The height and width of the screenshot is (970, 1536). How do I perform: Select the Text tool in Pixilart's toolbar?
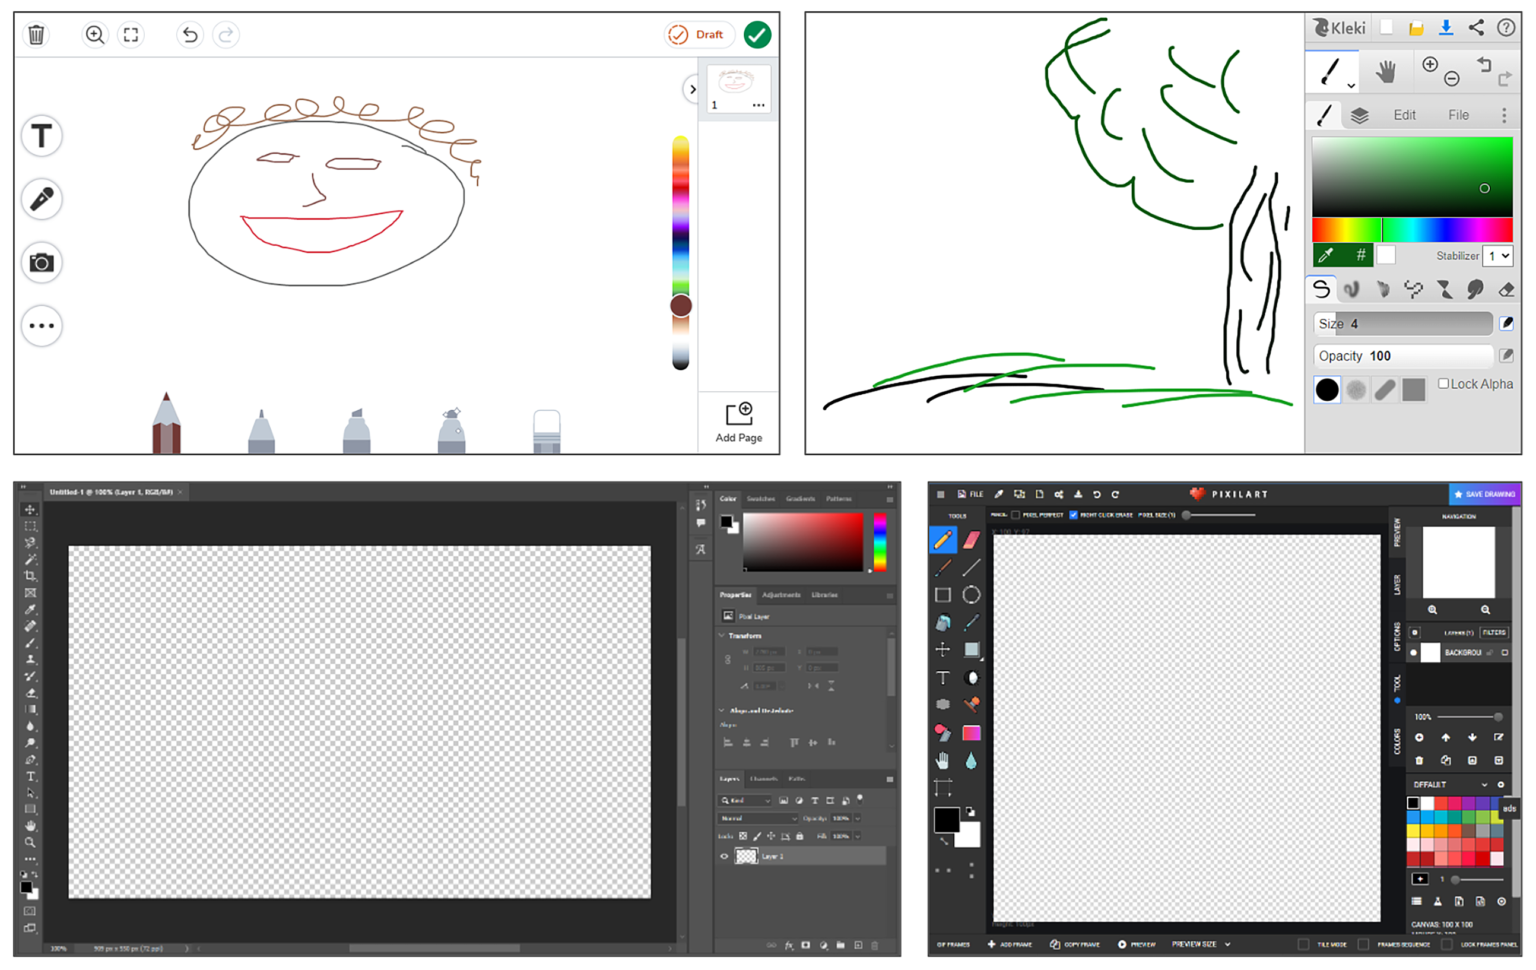pos(943,678)
